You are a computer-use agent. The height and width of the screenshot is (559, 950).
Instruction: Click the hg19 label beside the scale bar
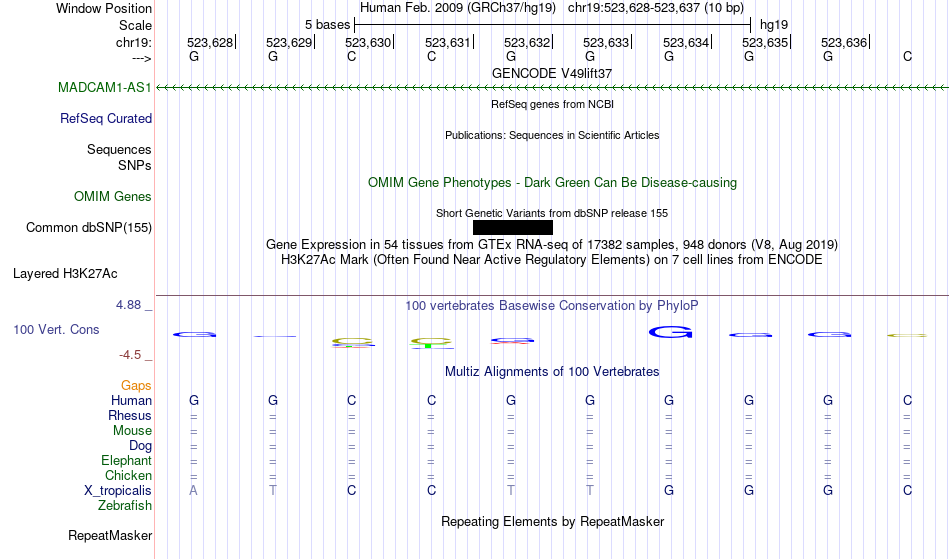click(774, 25)
